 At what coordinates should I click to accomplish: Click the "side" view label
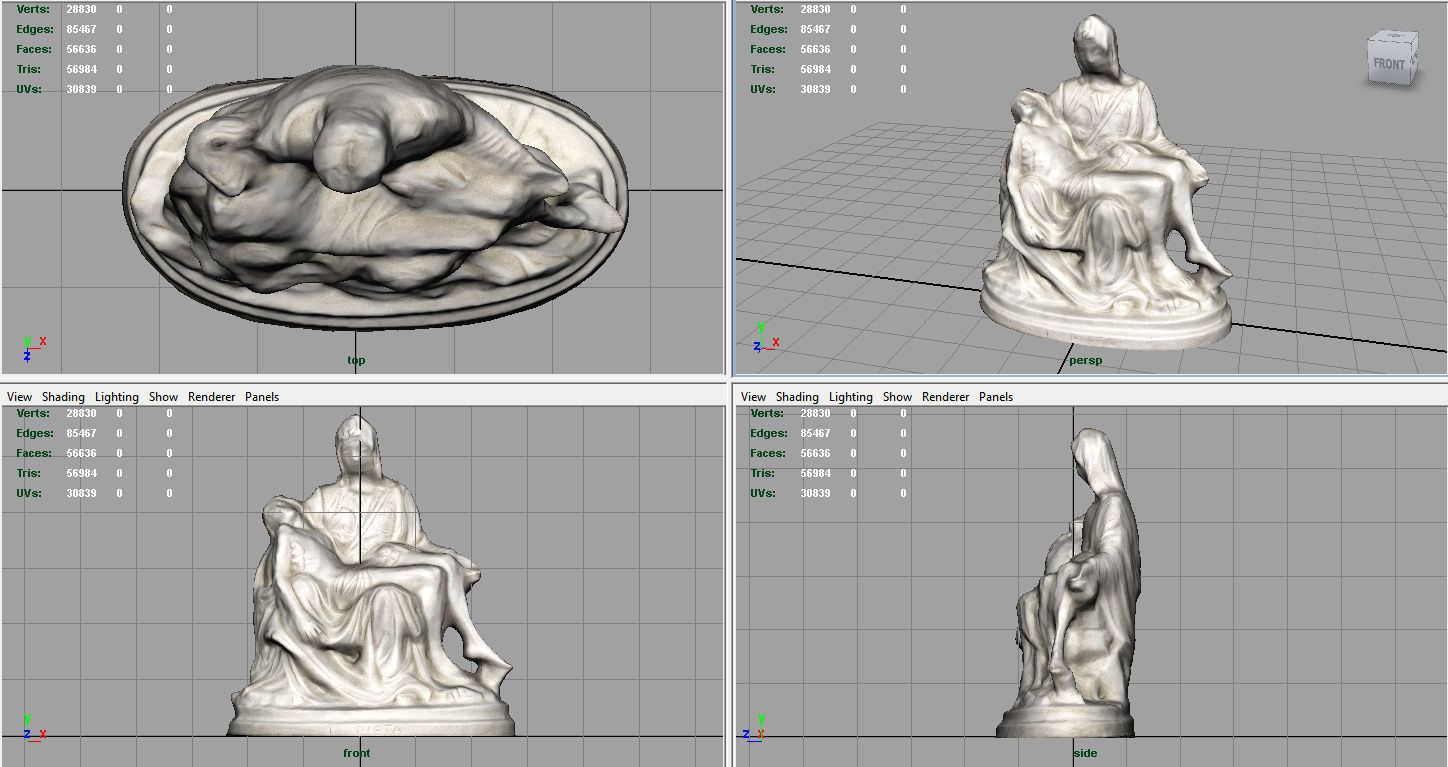coord(1085,753)
